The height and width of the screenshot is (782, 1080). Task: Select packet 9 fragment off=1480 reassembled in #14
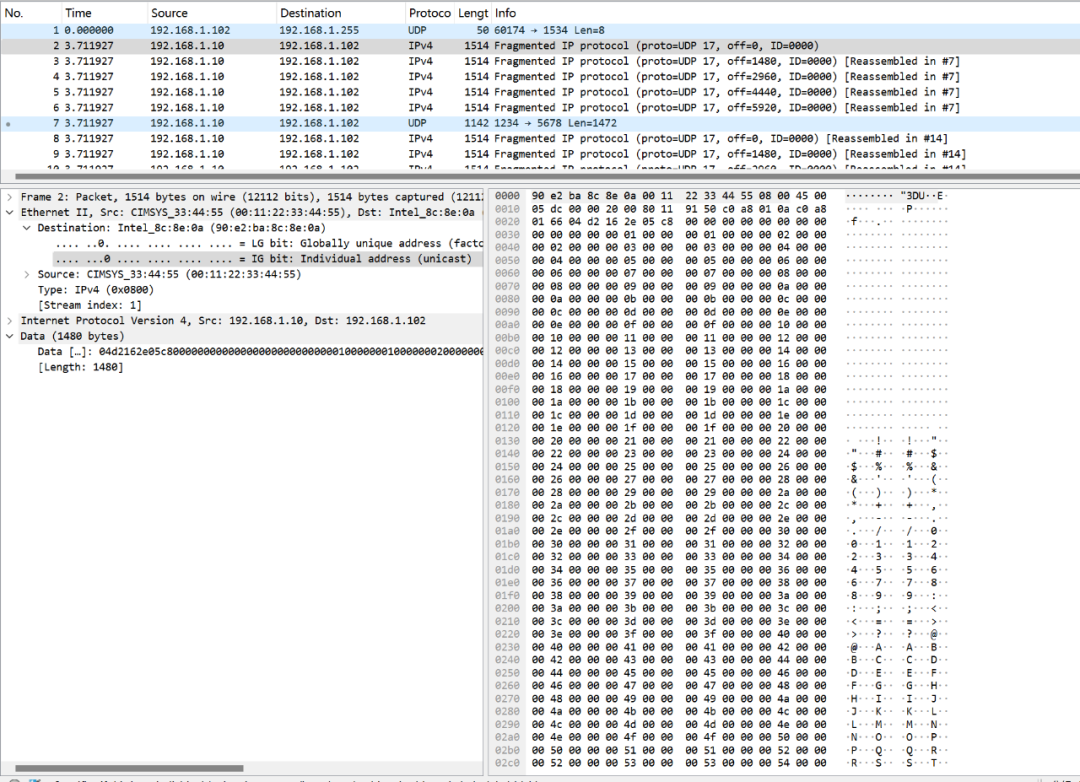[540, 154]
